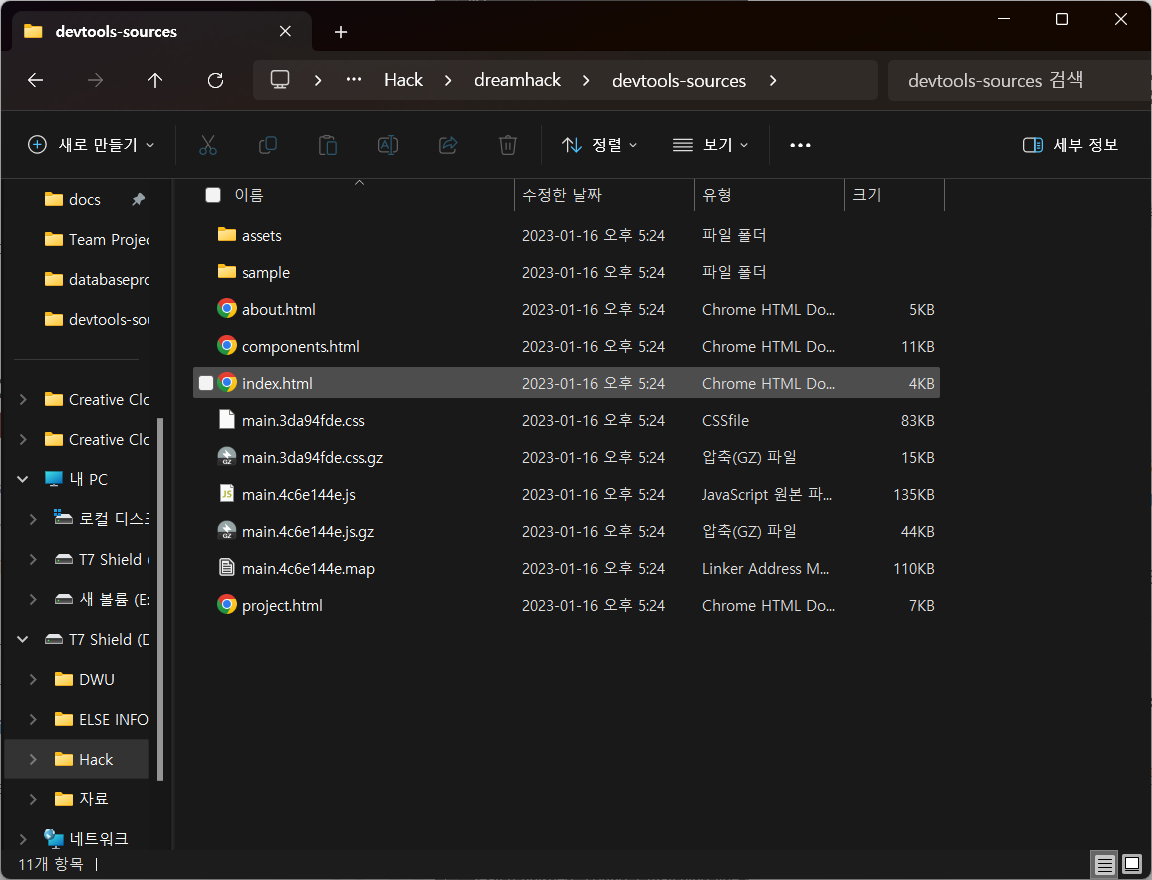
Task: Expand the Hack folder node
Action: click(x=33, y=759)
